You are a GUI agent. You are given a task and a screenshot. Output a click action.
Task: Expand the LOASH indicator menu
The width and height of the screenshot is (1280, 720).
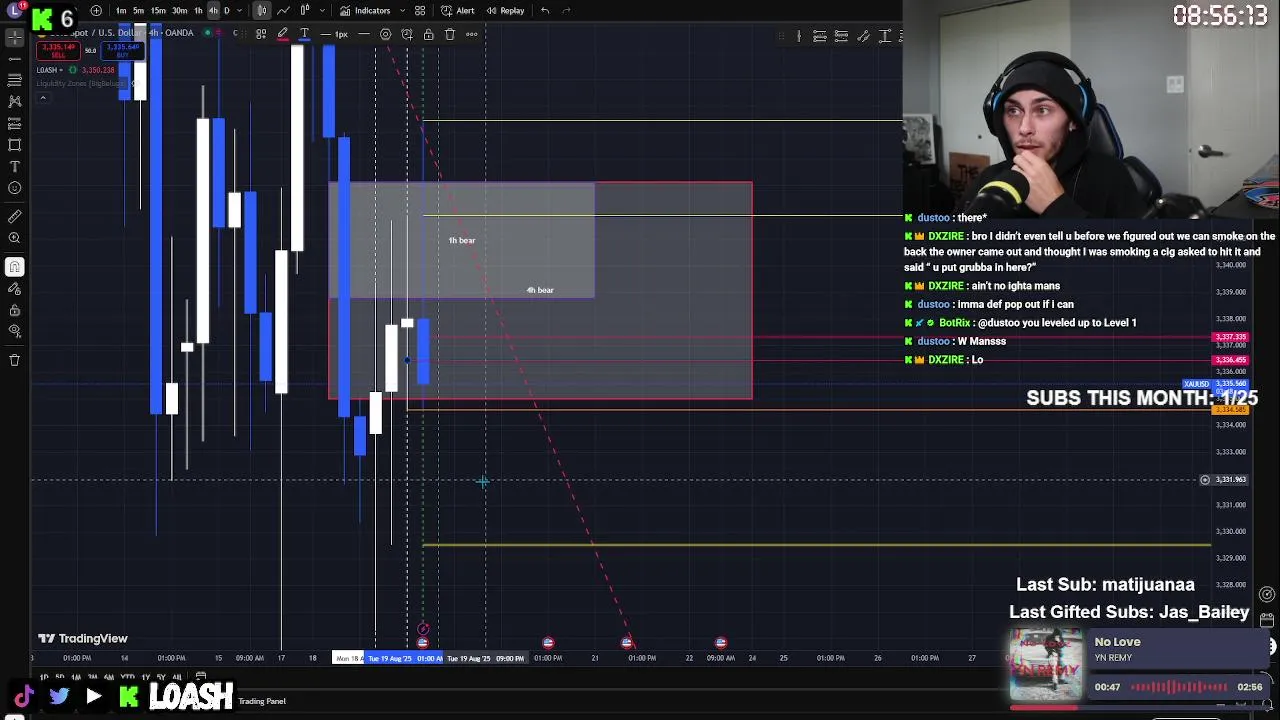click(60, 70)
